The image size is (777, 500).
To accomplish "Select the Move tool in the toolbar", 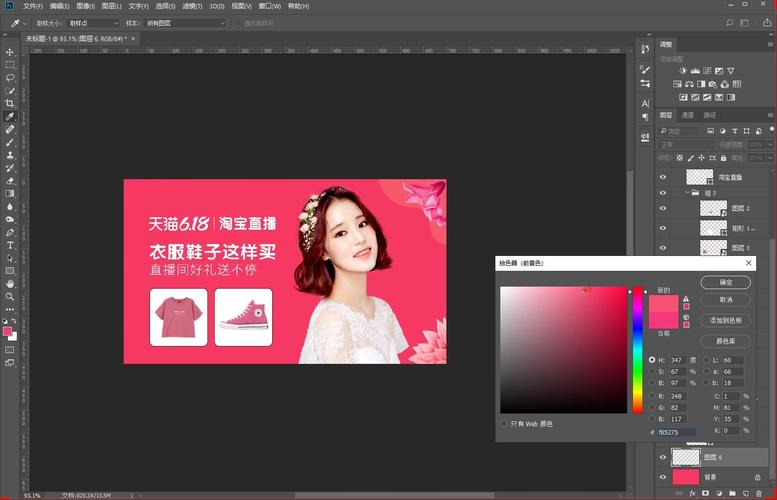I will [10, 51].
